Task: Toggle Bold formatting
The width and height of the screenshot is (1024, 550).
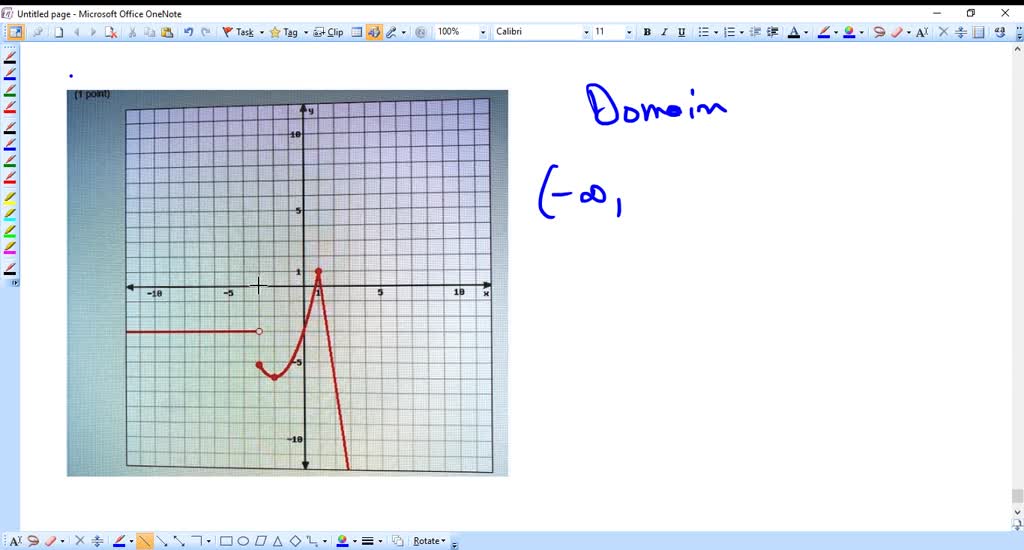Action: pyautogui.click(x=647, y=32)
